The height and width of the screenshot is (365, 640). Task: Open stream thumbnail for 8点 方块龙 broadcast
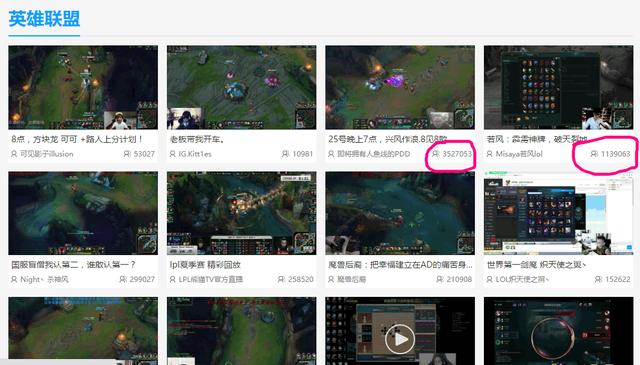83,87
